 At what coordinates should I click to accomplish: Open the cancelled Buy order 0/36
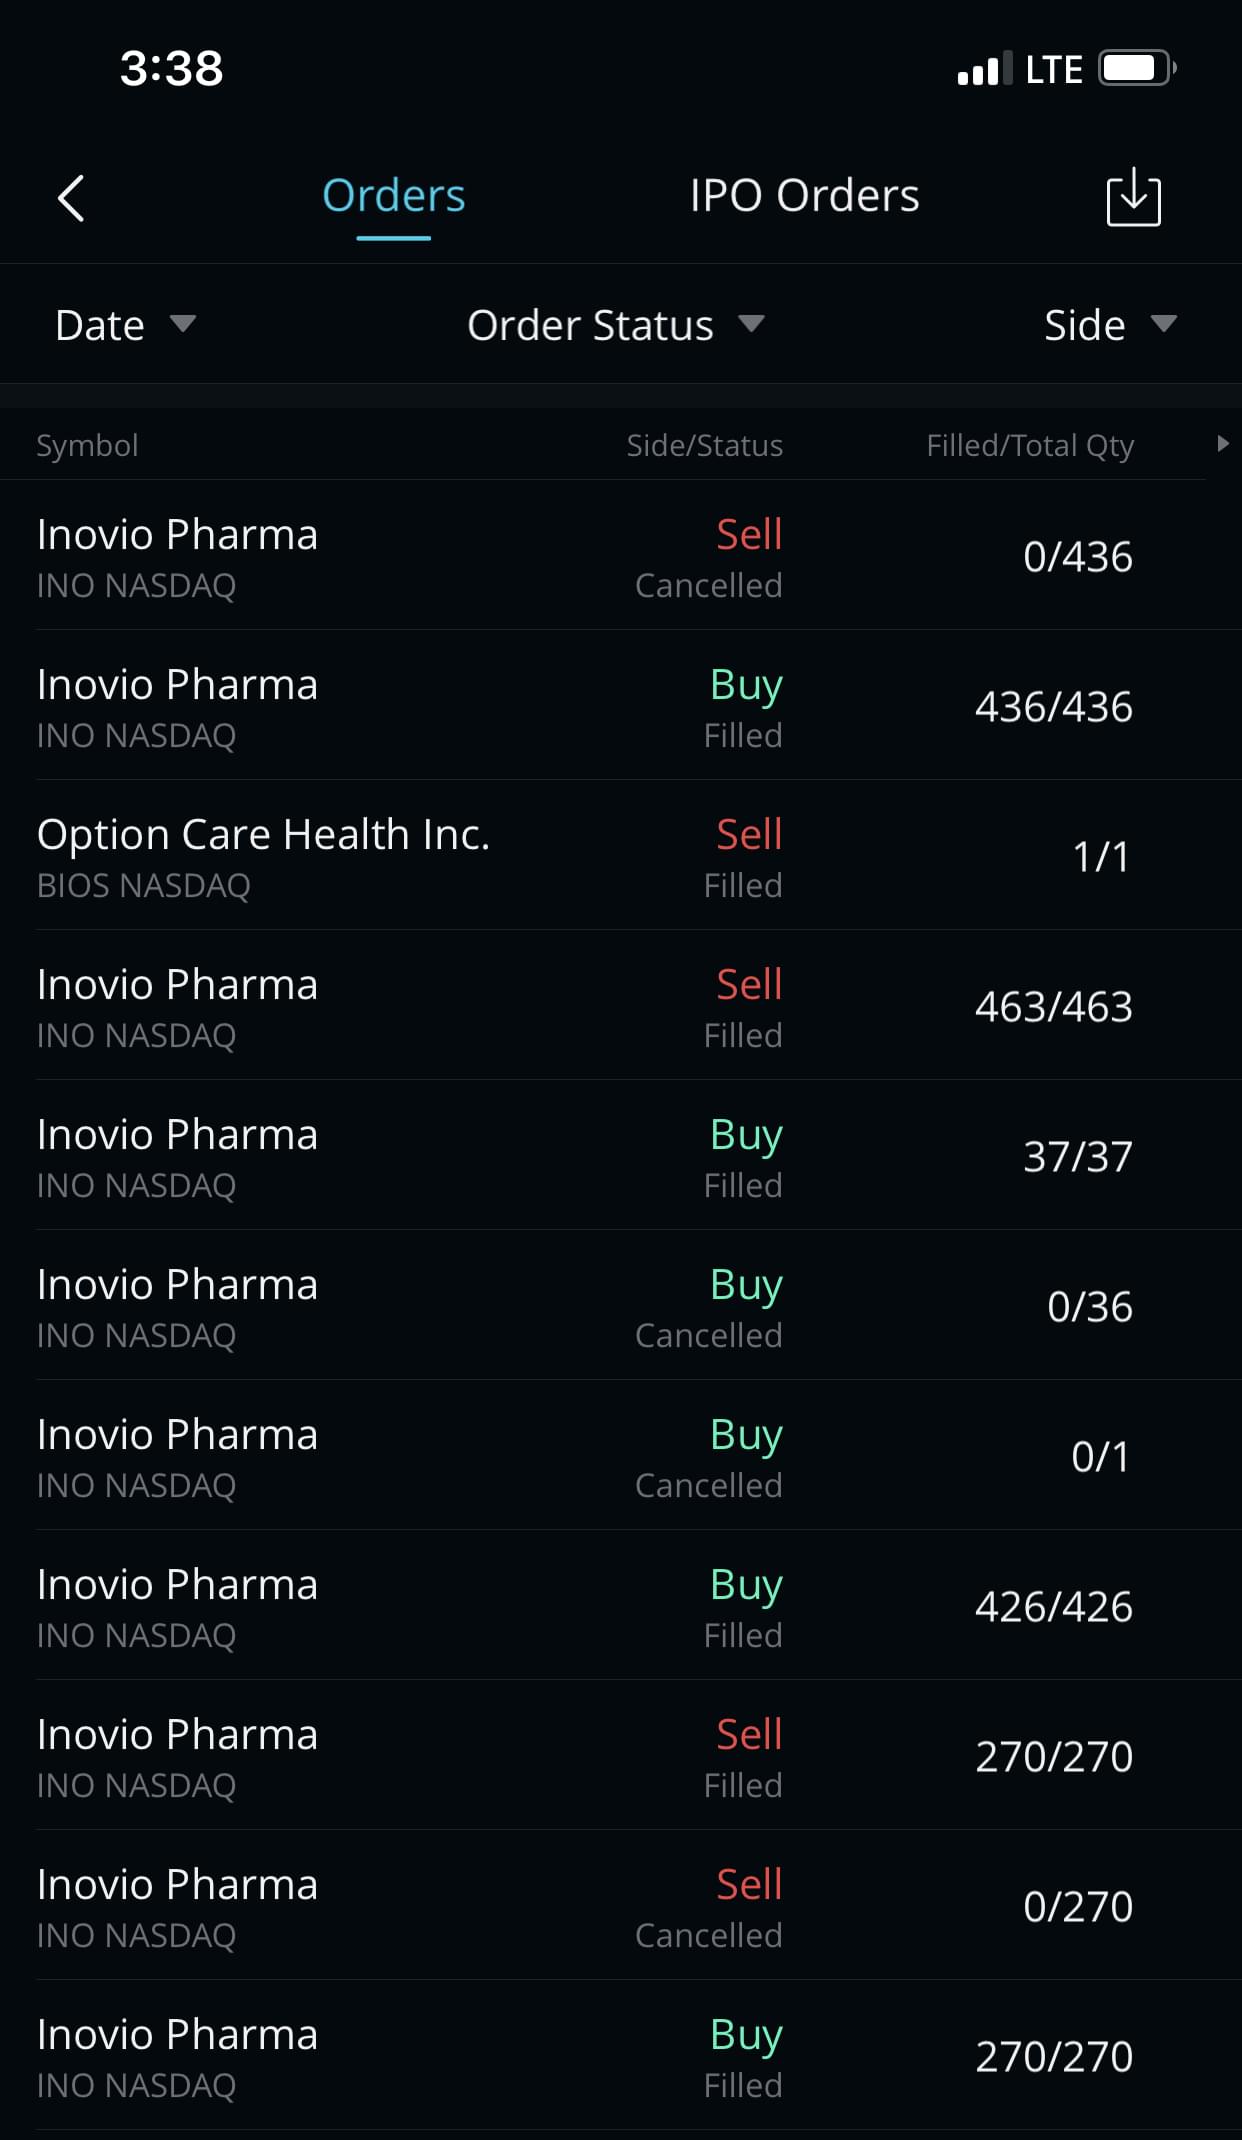pyautogui.click(x=620, y=1306)
